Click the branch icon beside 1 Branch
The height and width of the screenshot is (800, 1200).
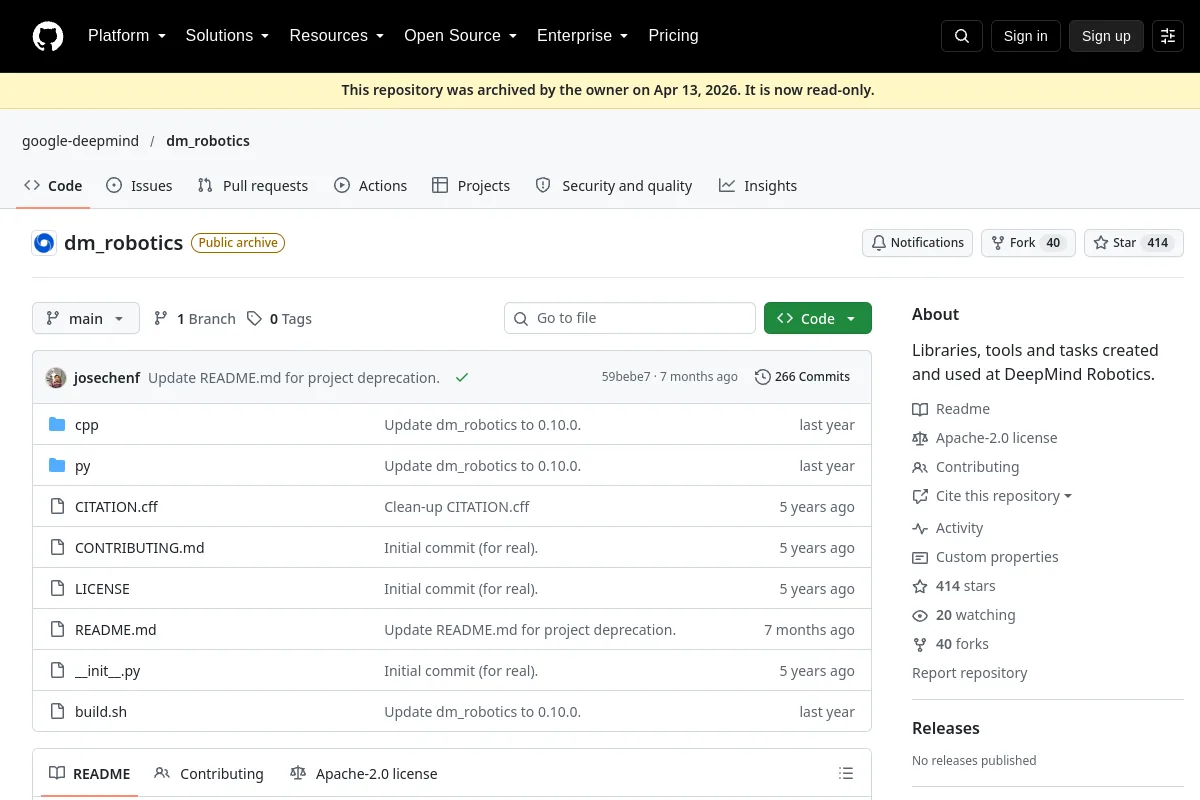[161, 318]
